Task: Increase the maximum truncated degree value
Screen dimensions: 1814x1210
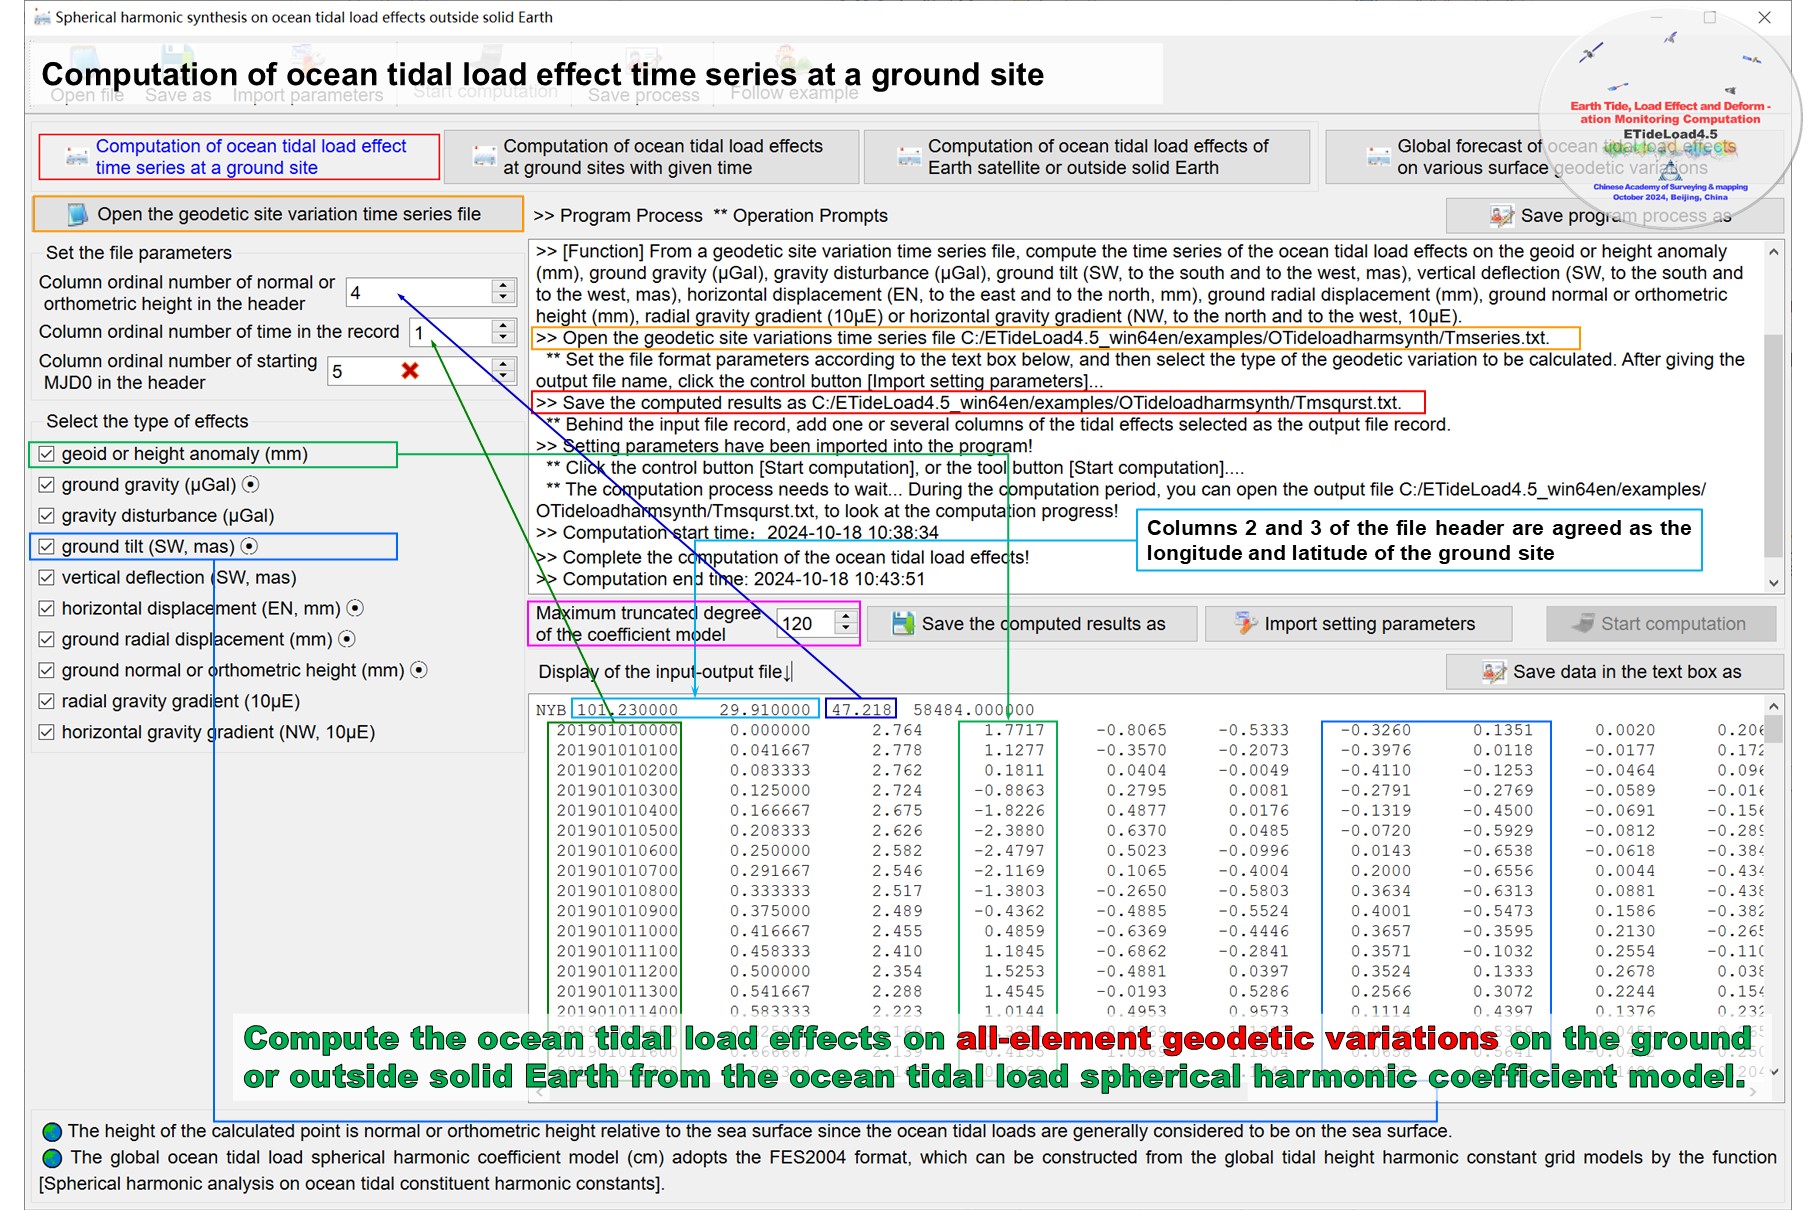Action: coord(846,617)
